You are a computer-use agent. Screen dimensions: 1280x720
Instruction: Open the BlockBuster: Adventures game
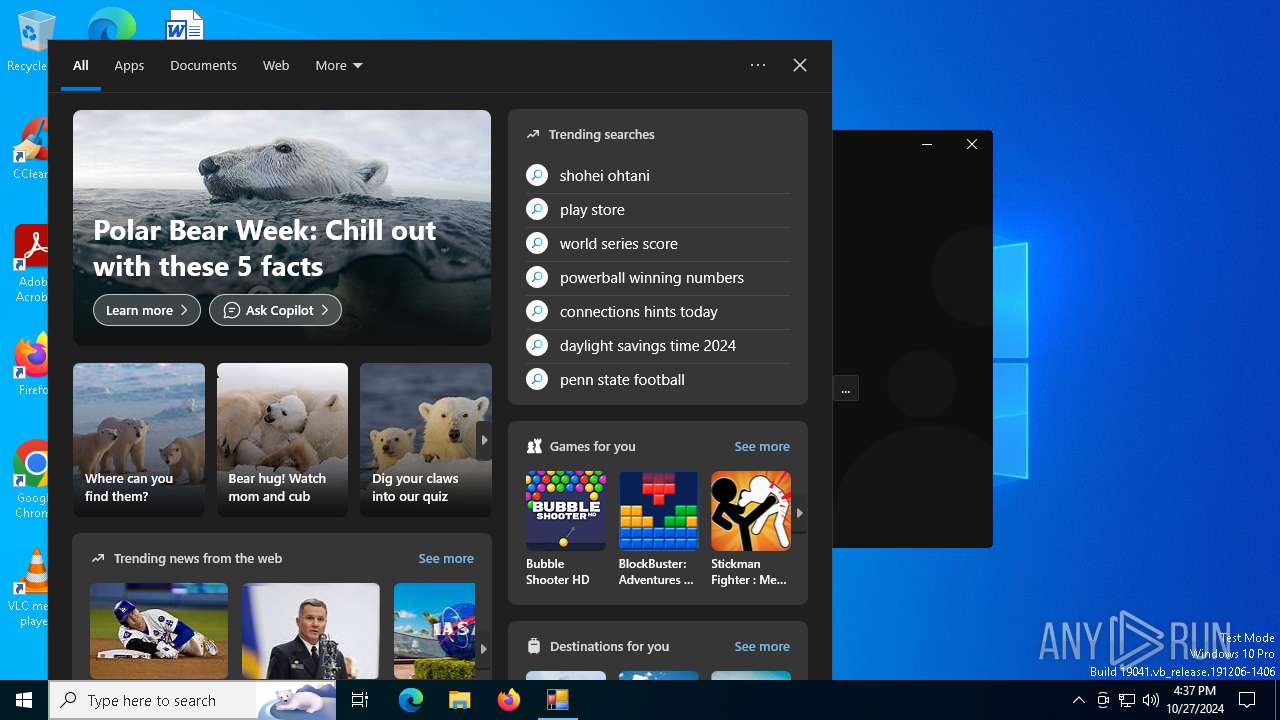[658, 529]
